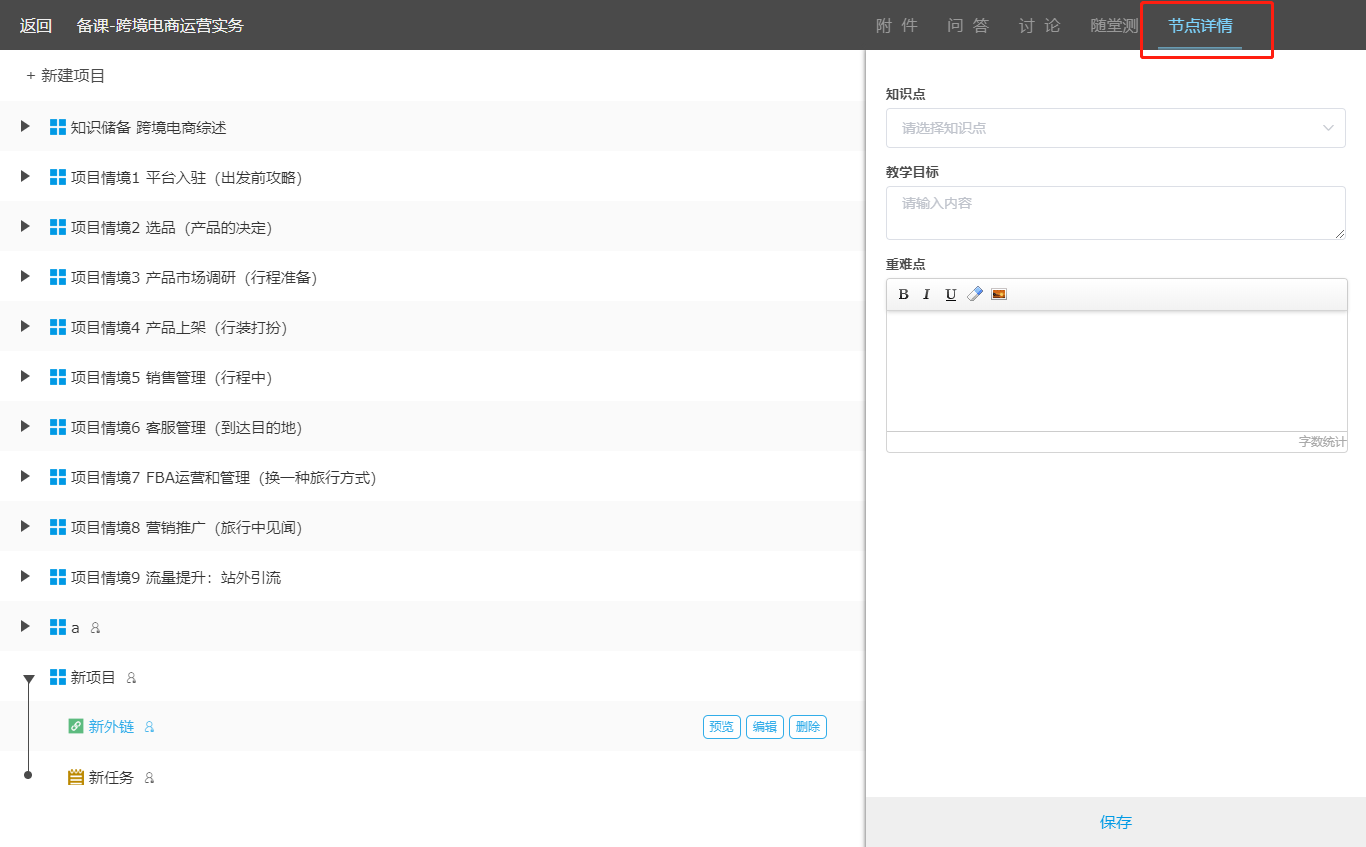This screenshot has height=847, width=1366.
Task: Collapse the 新项目 node
Action: point(28,679)
